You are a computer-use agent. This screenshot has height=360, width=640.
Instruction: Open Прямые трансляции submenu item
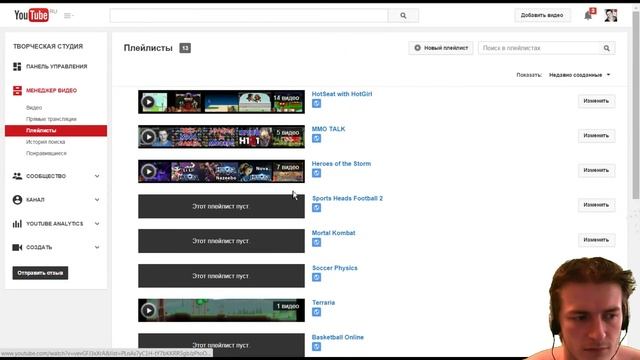pos(51,119)
